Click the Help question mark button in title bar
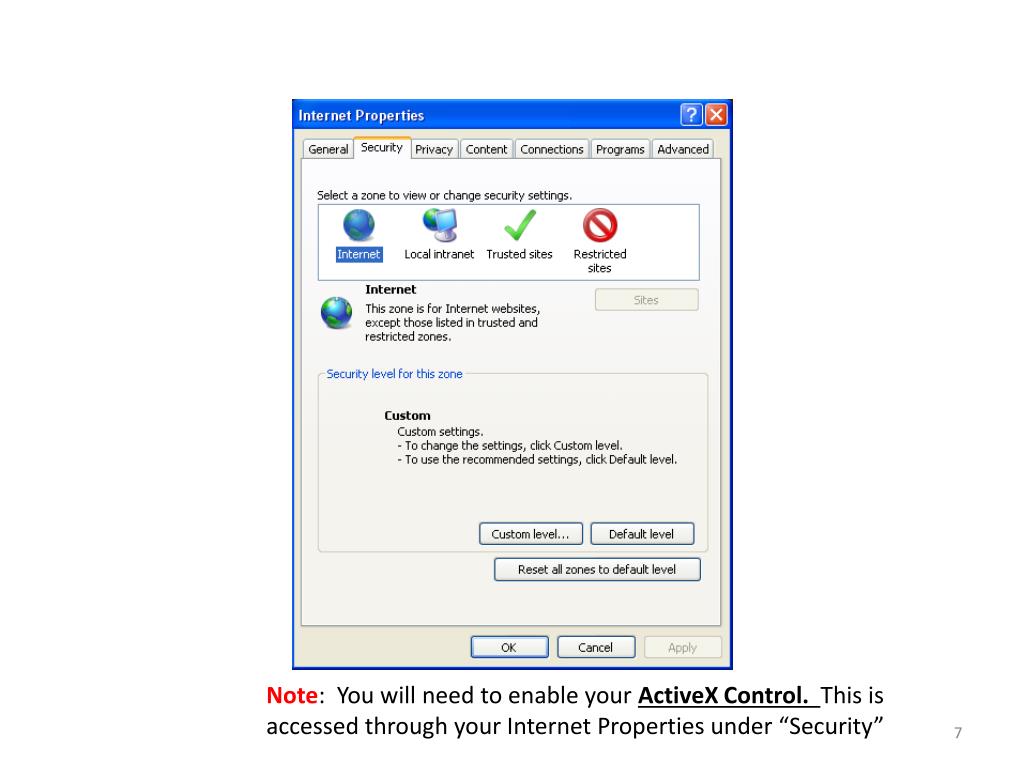The height and width of the screenshot is (768, 1024). 691,115
